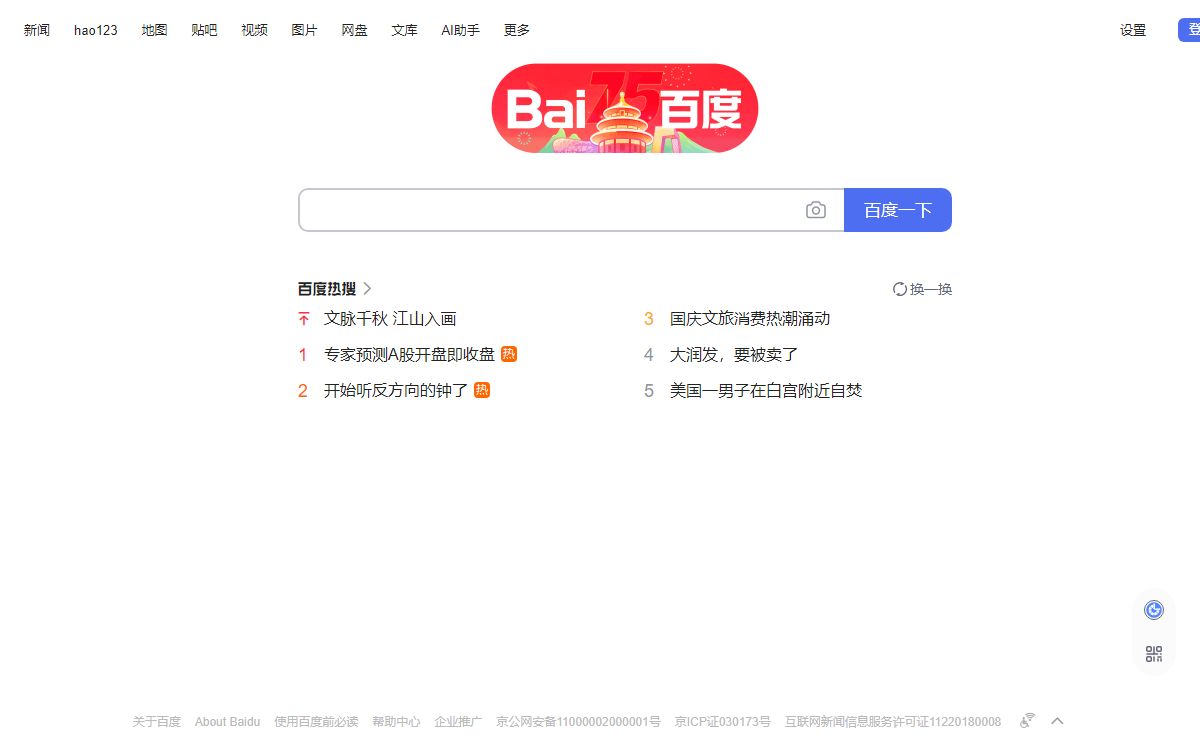Open the hao123 navigation link

pyautogui.click(x=96, y=30)
